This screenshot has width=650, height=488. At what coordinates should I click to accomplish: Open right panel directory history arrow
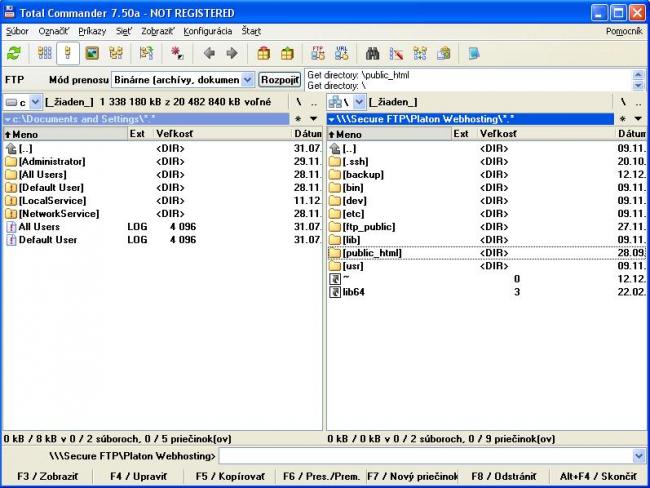638,119
